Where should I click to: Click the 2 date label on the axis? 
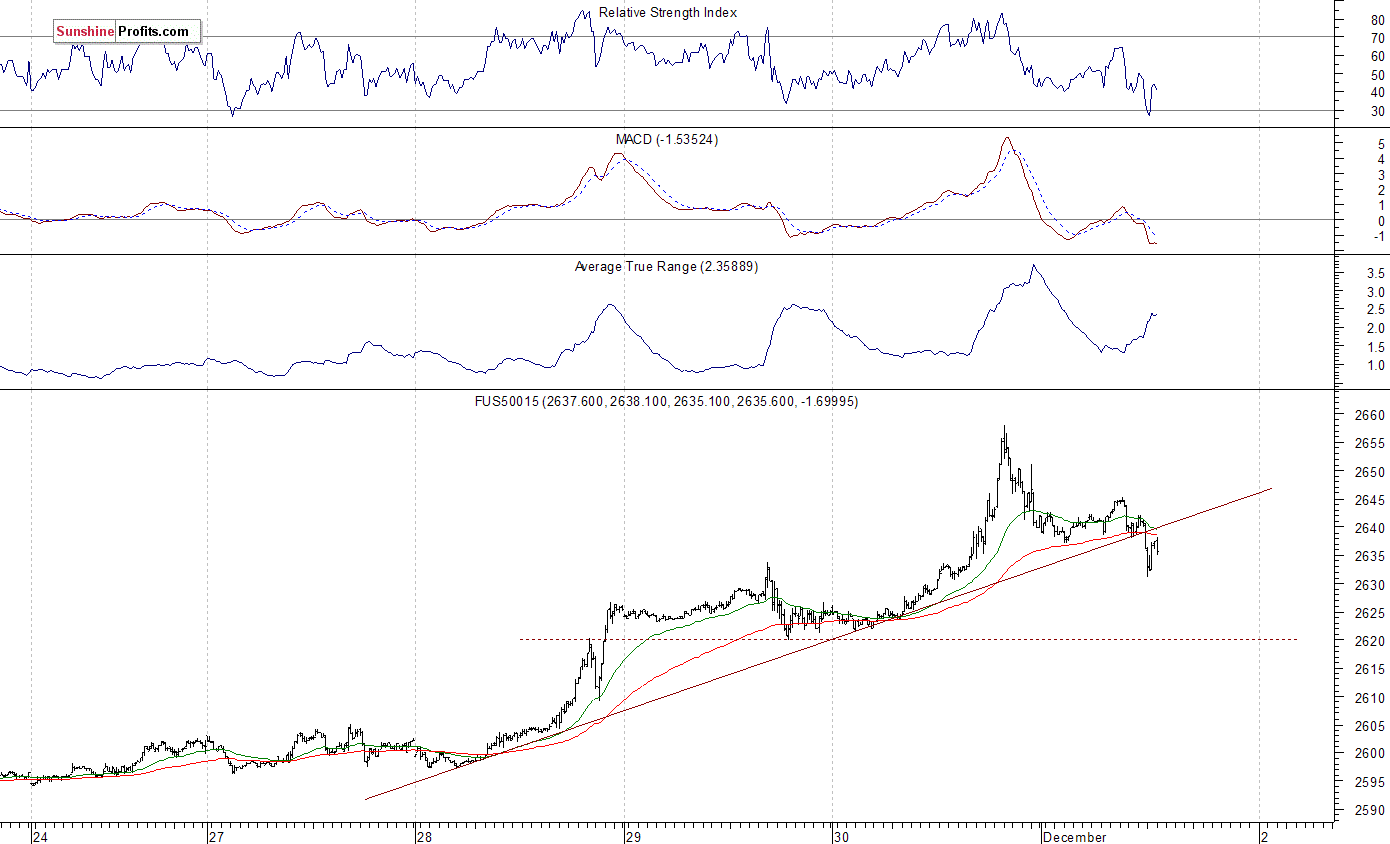click(x=1265, y=837)
